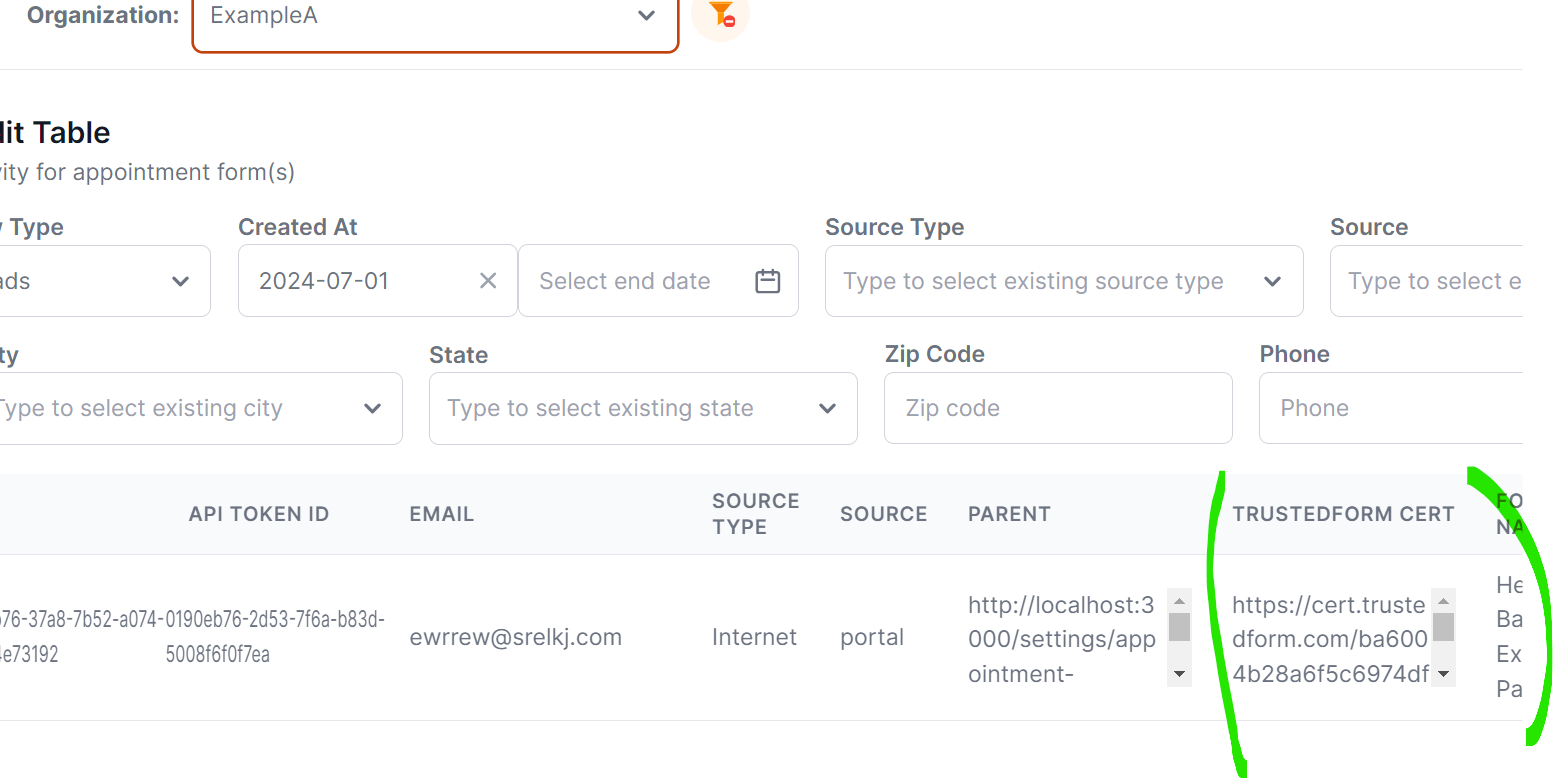
Task: Click the clear filter funnel icon
Action: tap(720, 15)
